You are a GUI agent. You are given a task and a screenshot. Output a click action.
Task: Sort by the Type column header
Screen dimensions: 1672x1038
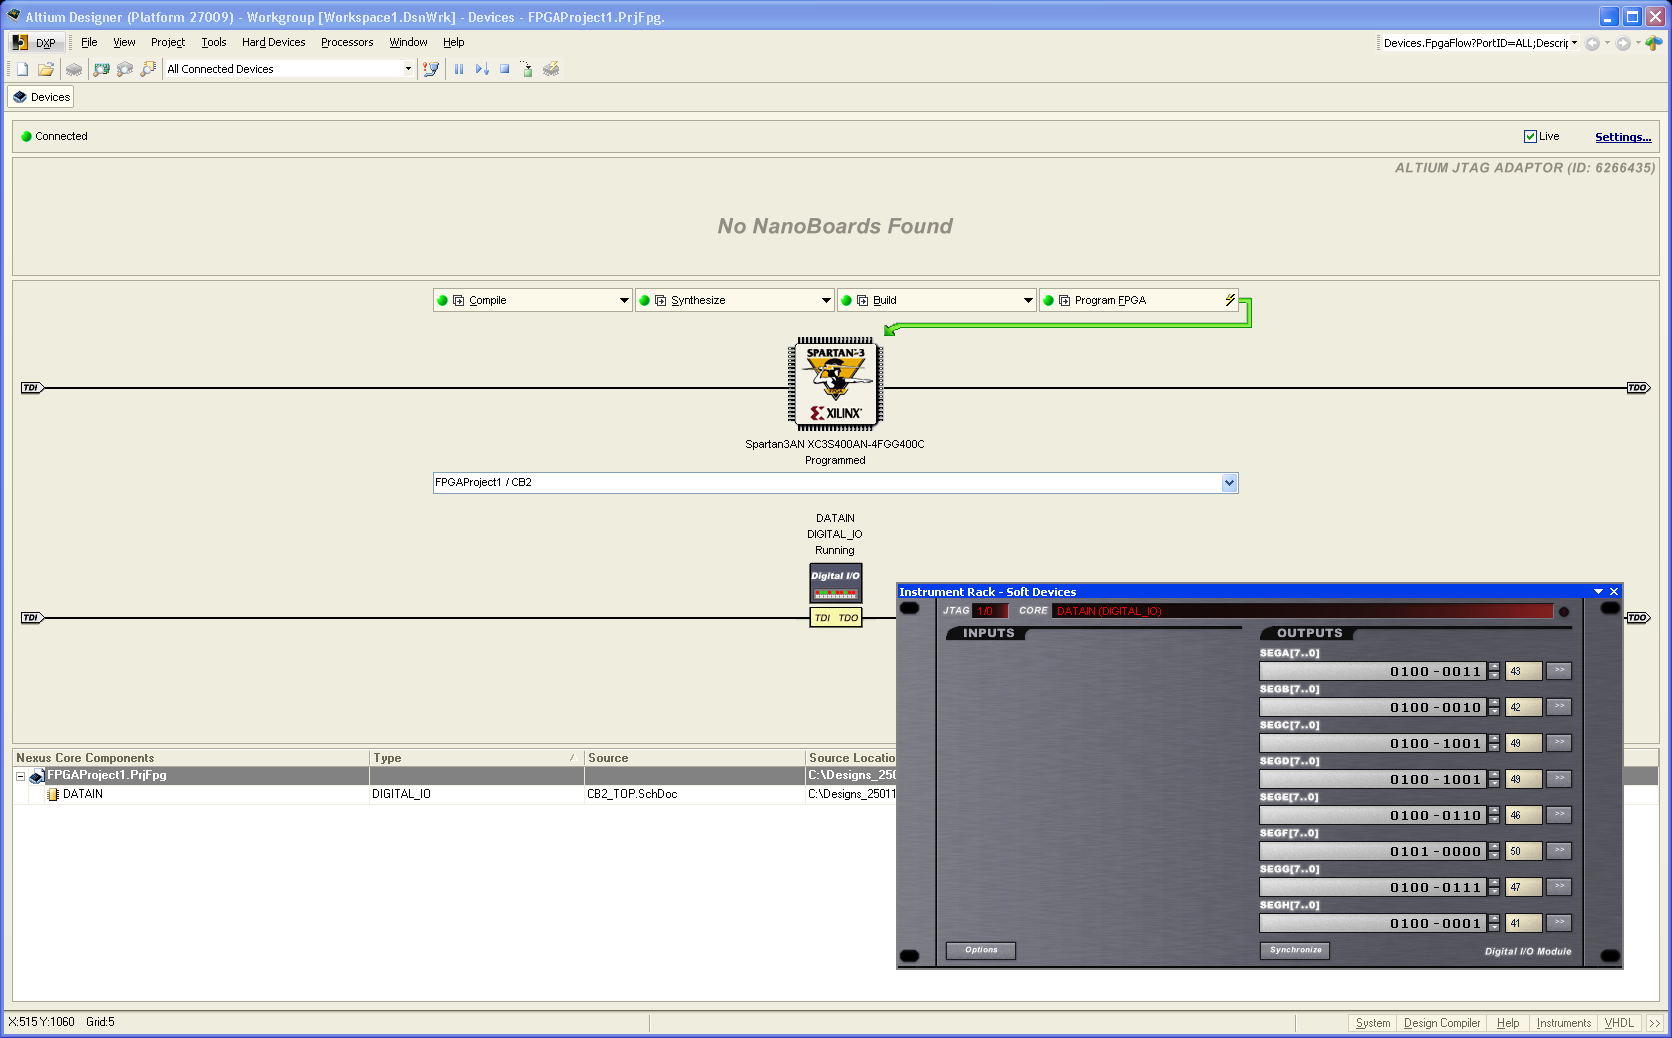pos(475,758)
